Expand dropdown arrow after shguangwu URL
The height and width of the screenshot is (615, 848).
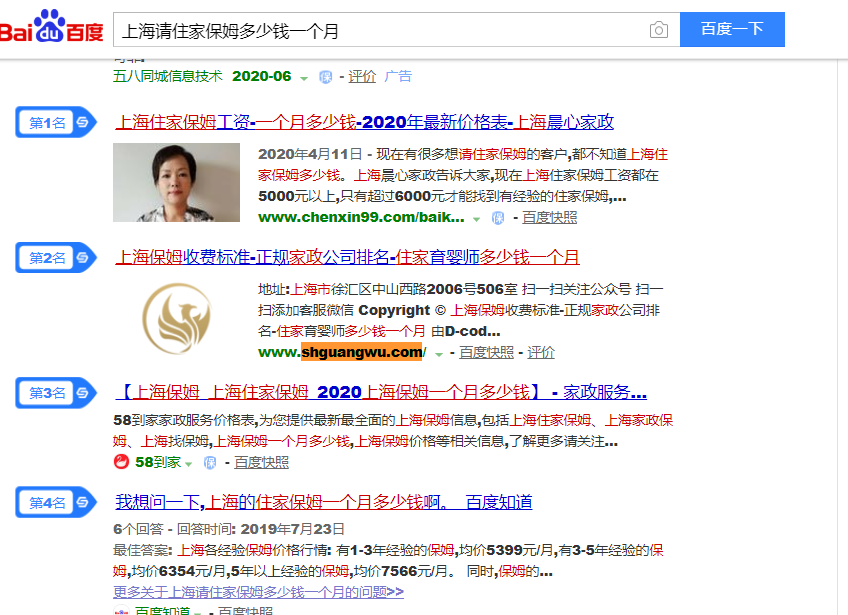439,354
